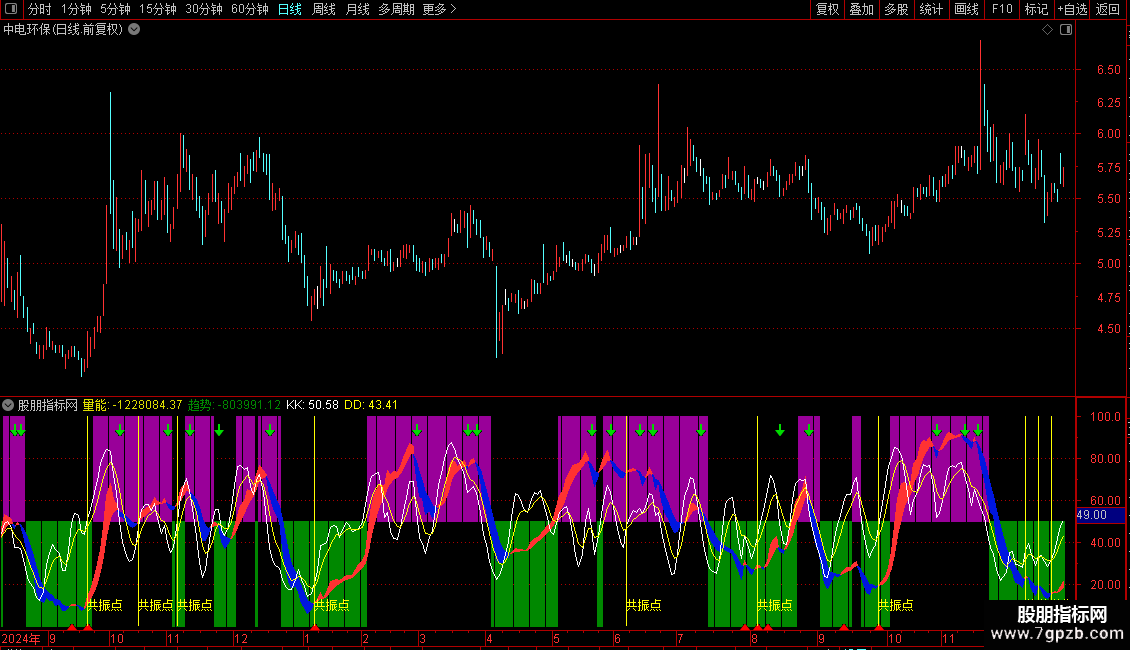Select the 60分钟 period tab
Screen dimensions: 1130x650
pyautogui.click(x=250, y=9)
